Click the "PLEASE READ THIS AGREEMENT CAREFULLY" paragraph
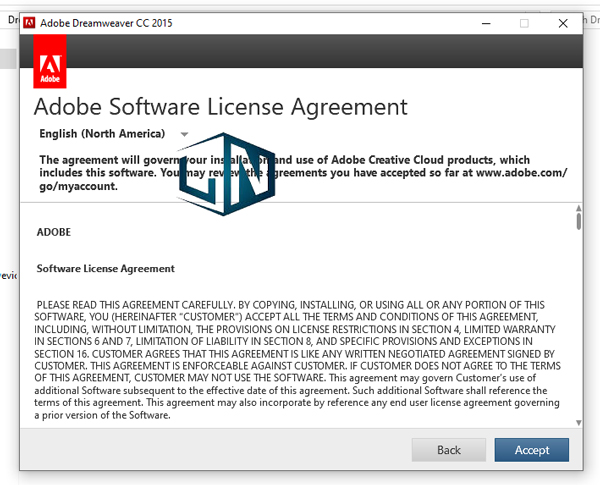Screen dimensions: 600x485 point(297,360)
